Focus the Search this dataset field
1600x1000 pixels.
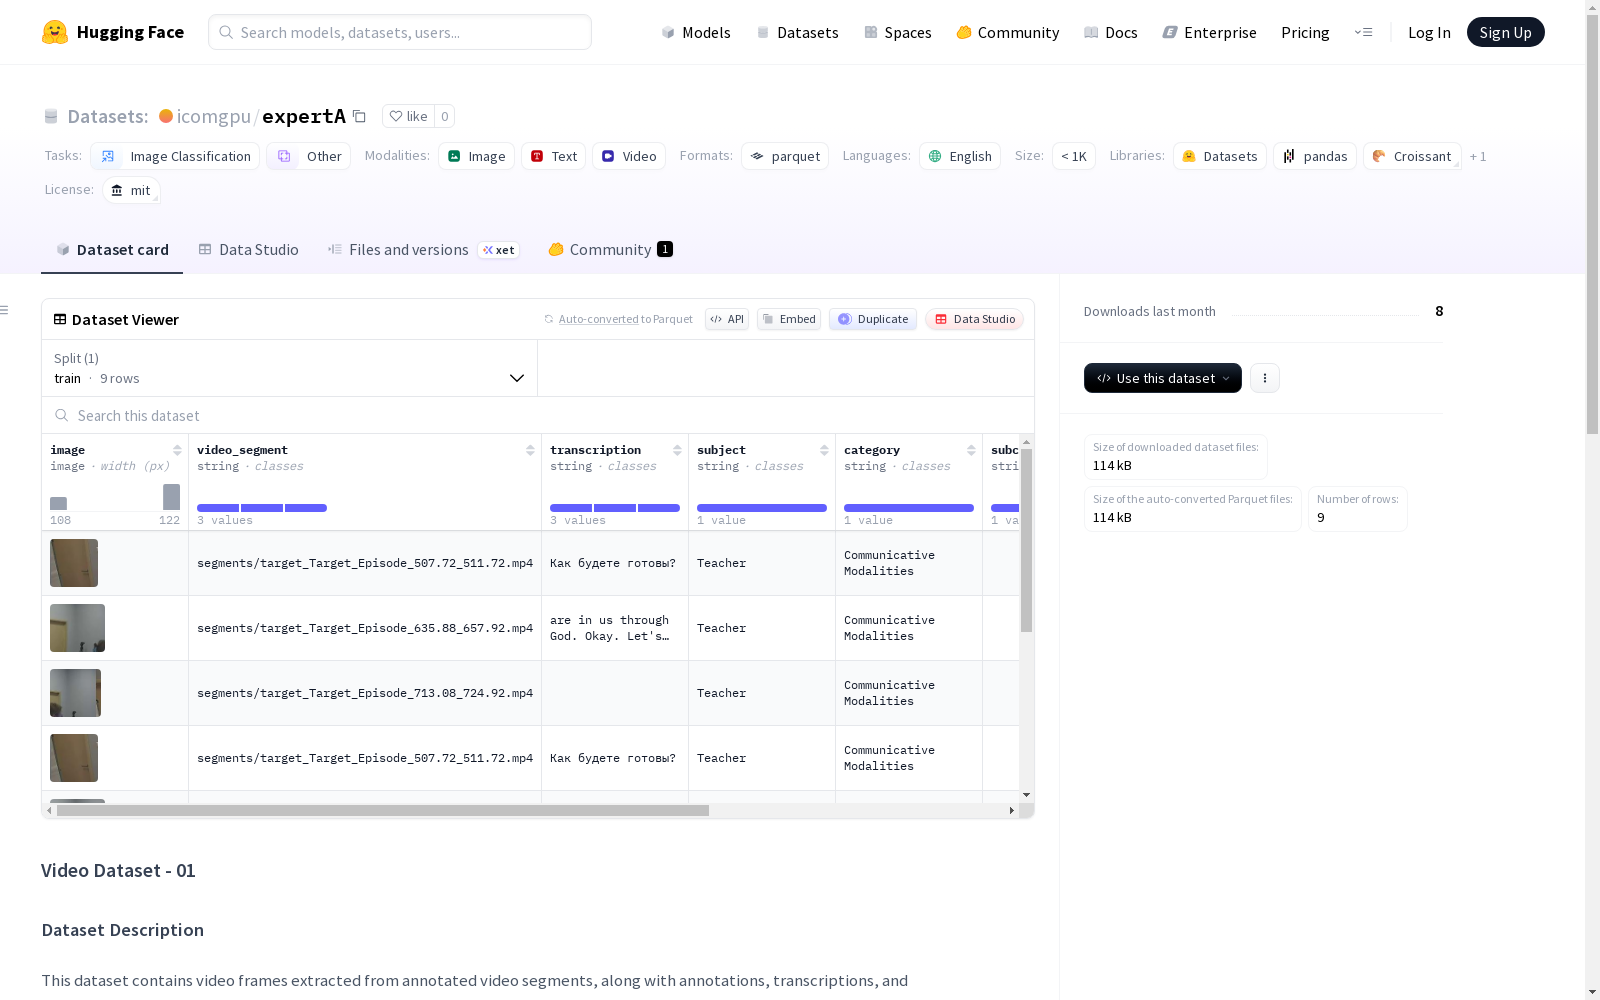pos(538,415)
